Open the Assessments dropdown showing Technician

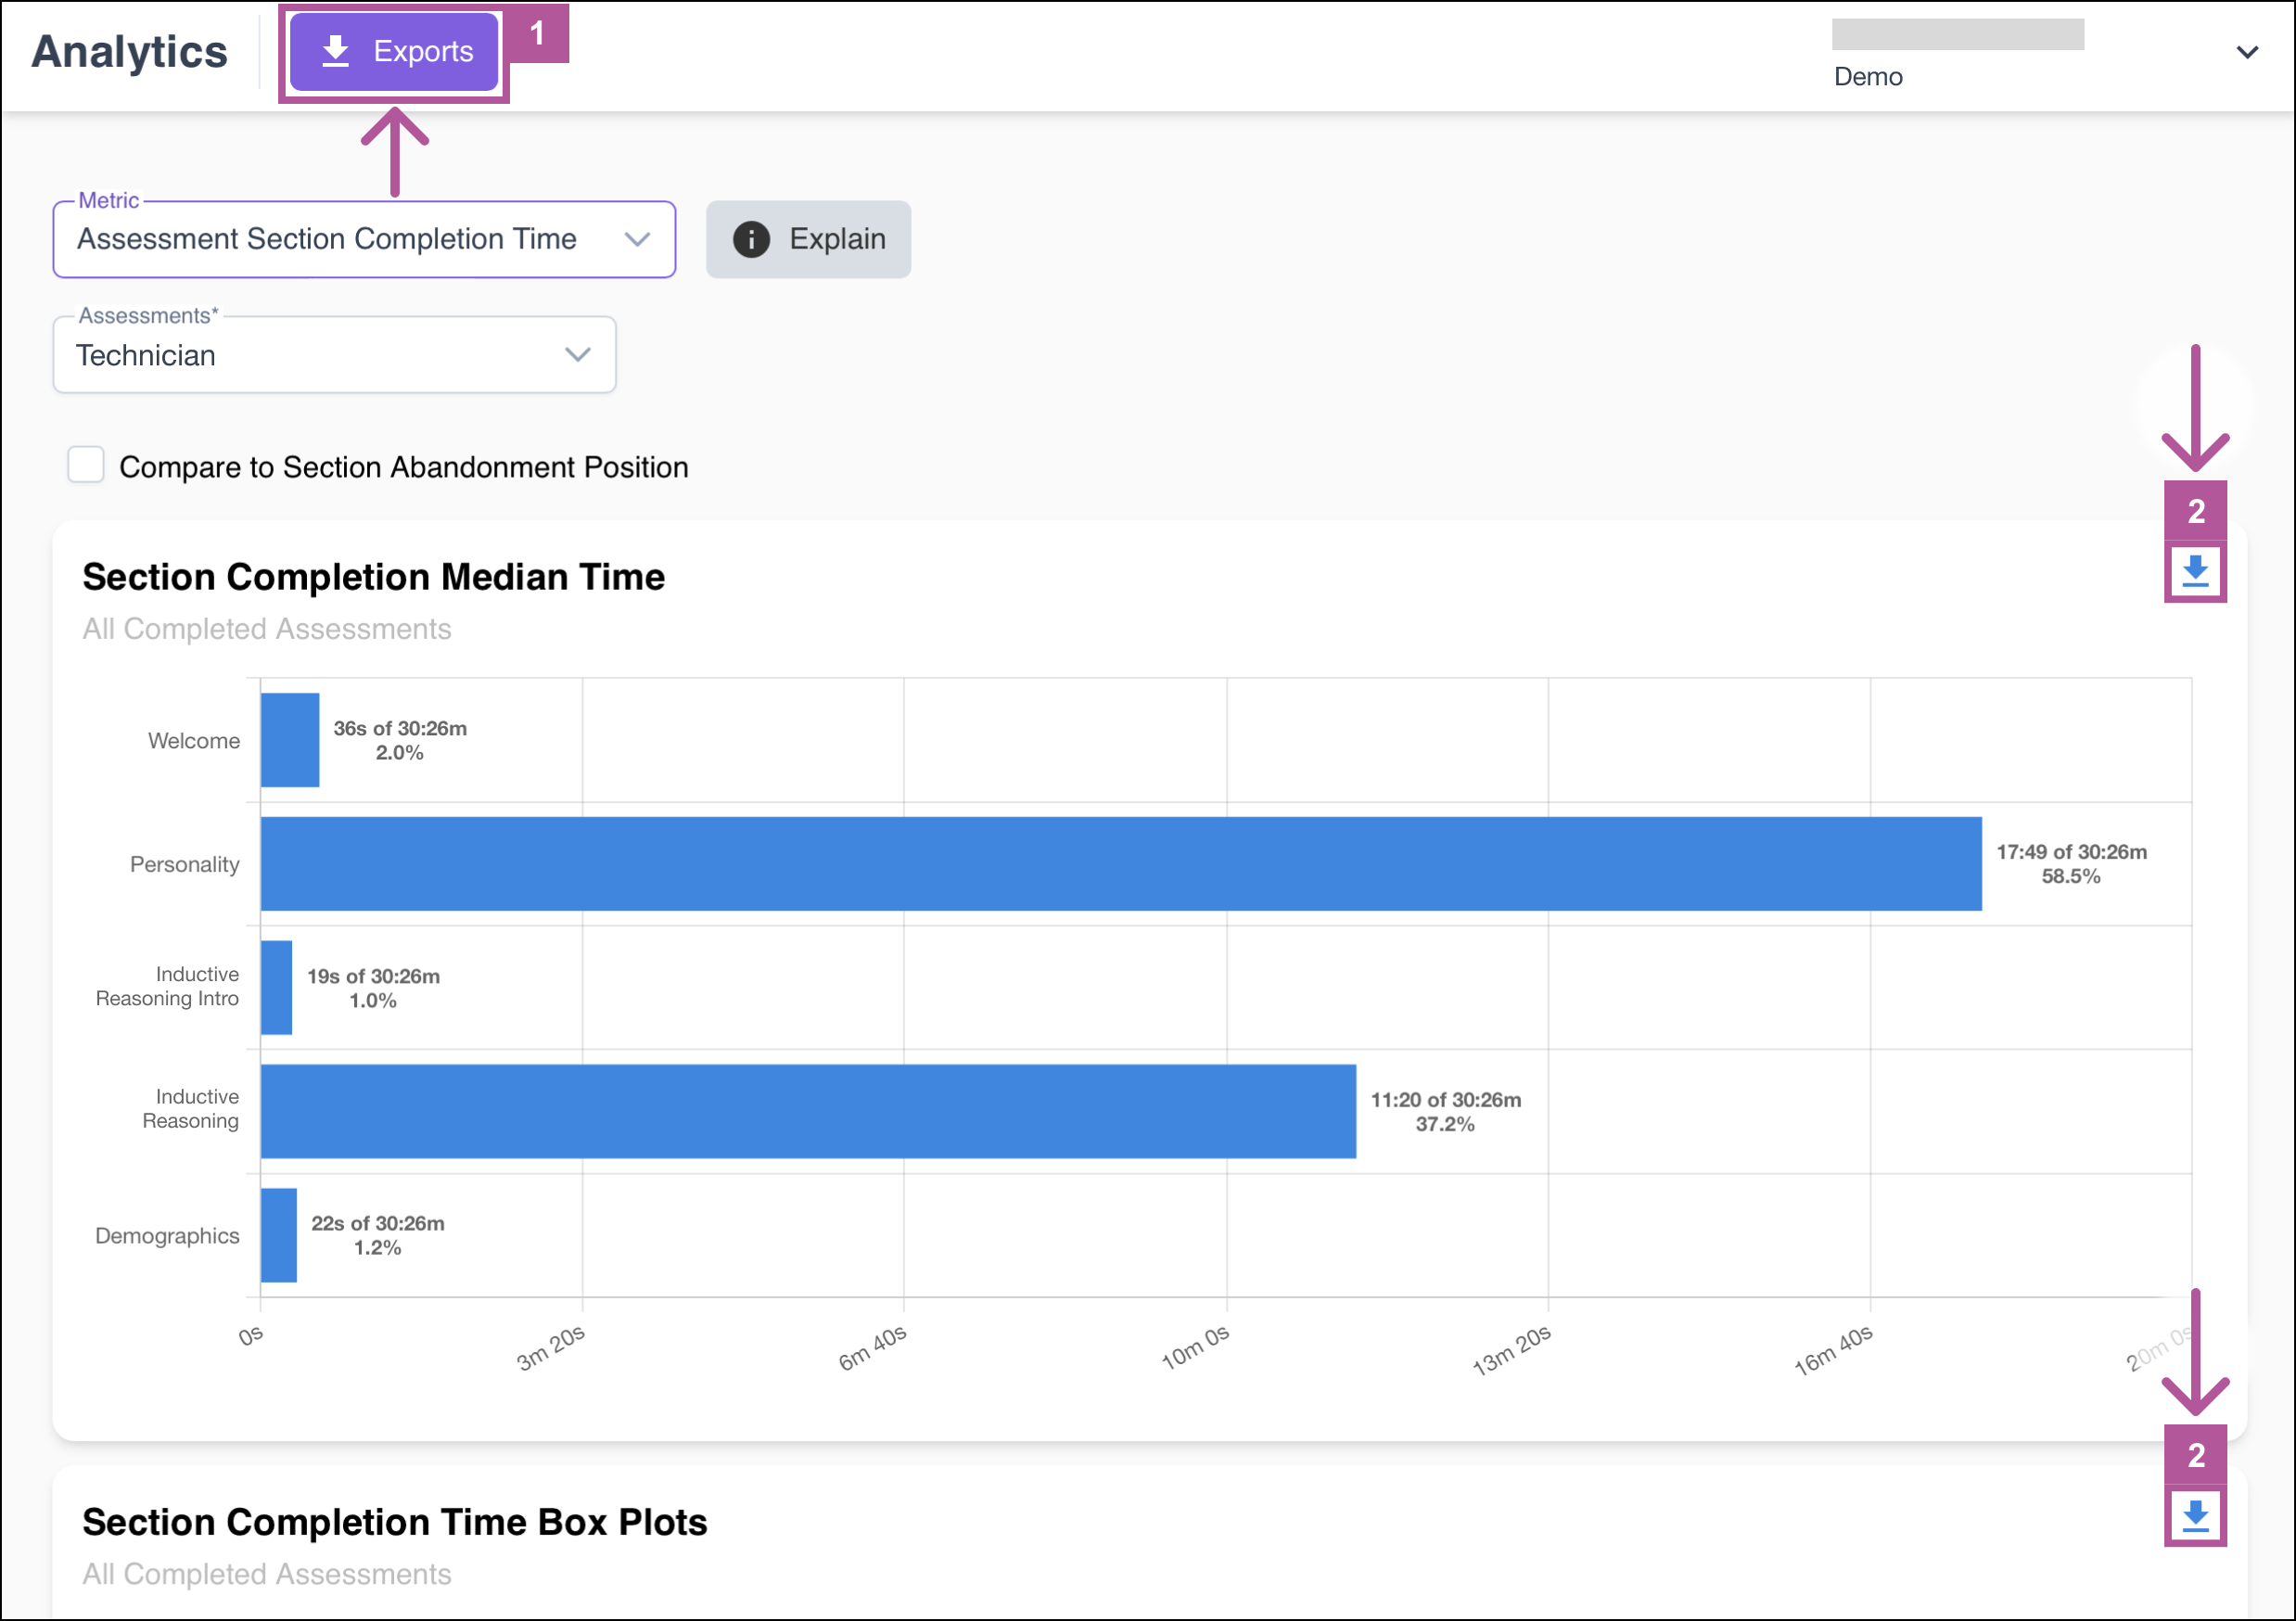[x=334, y=355]
